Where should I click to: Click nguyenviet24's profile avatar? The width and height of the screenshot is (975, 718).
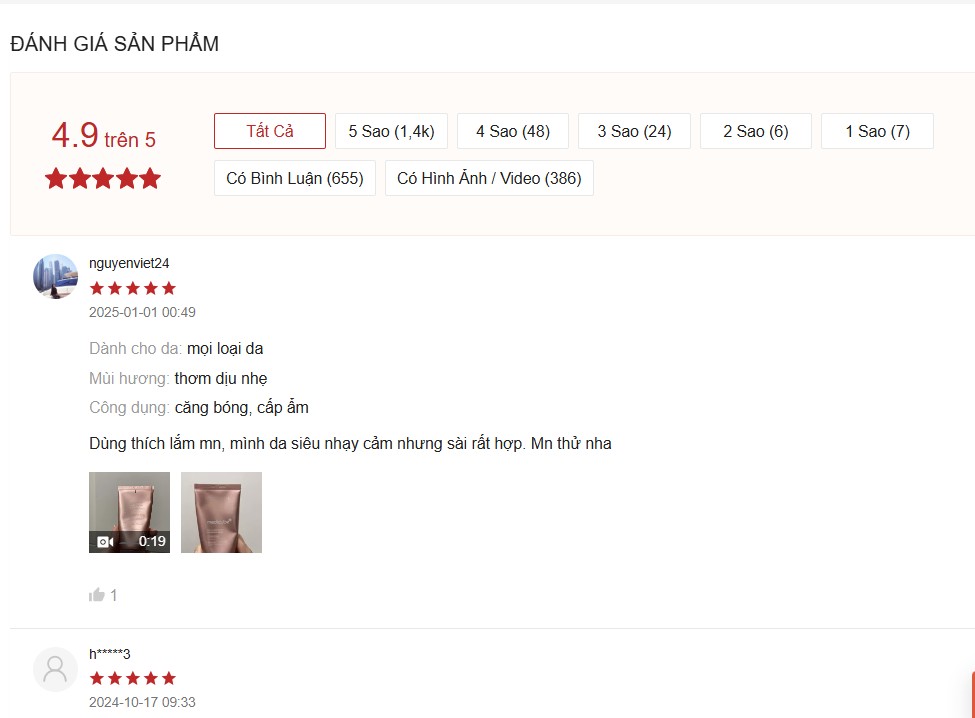55,276
